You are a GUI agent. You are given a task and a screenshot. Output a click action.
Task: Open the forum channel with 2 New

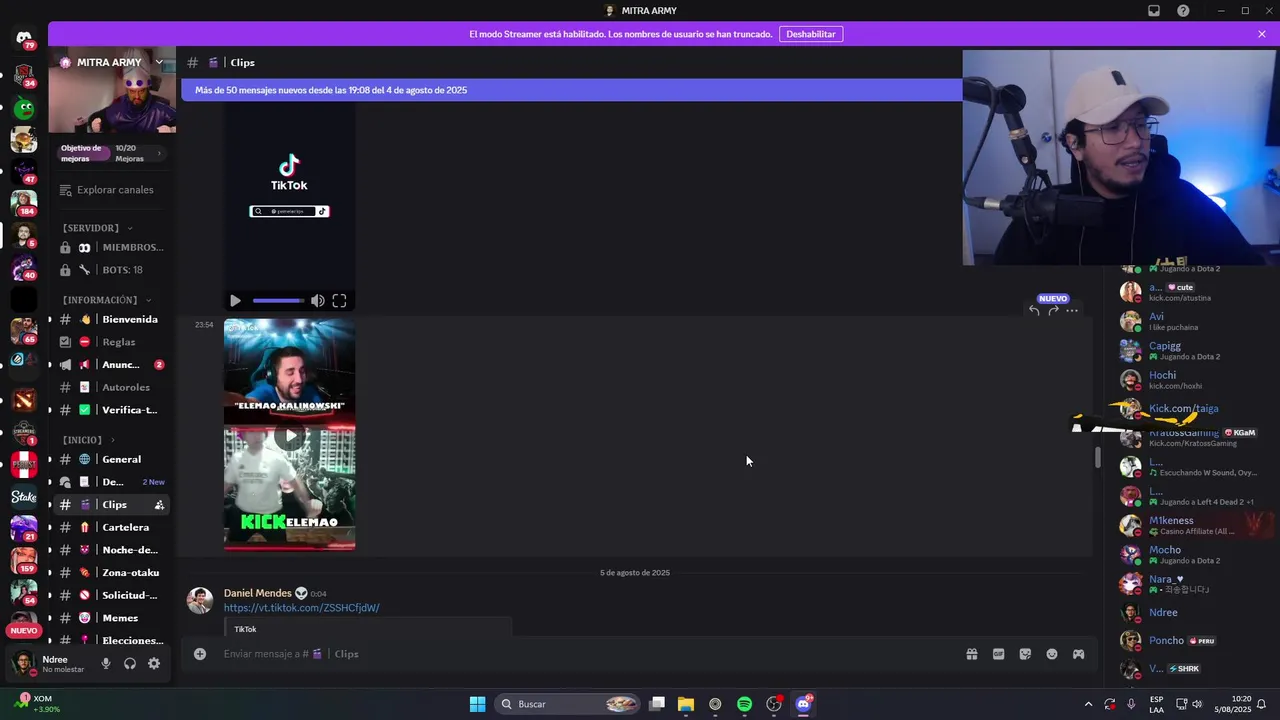click(112, 482)
